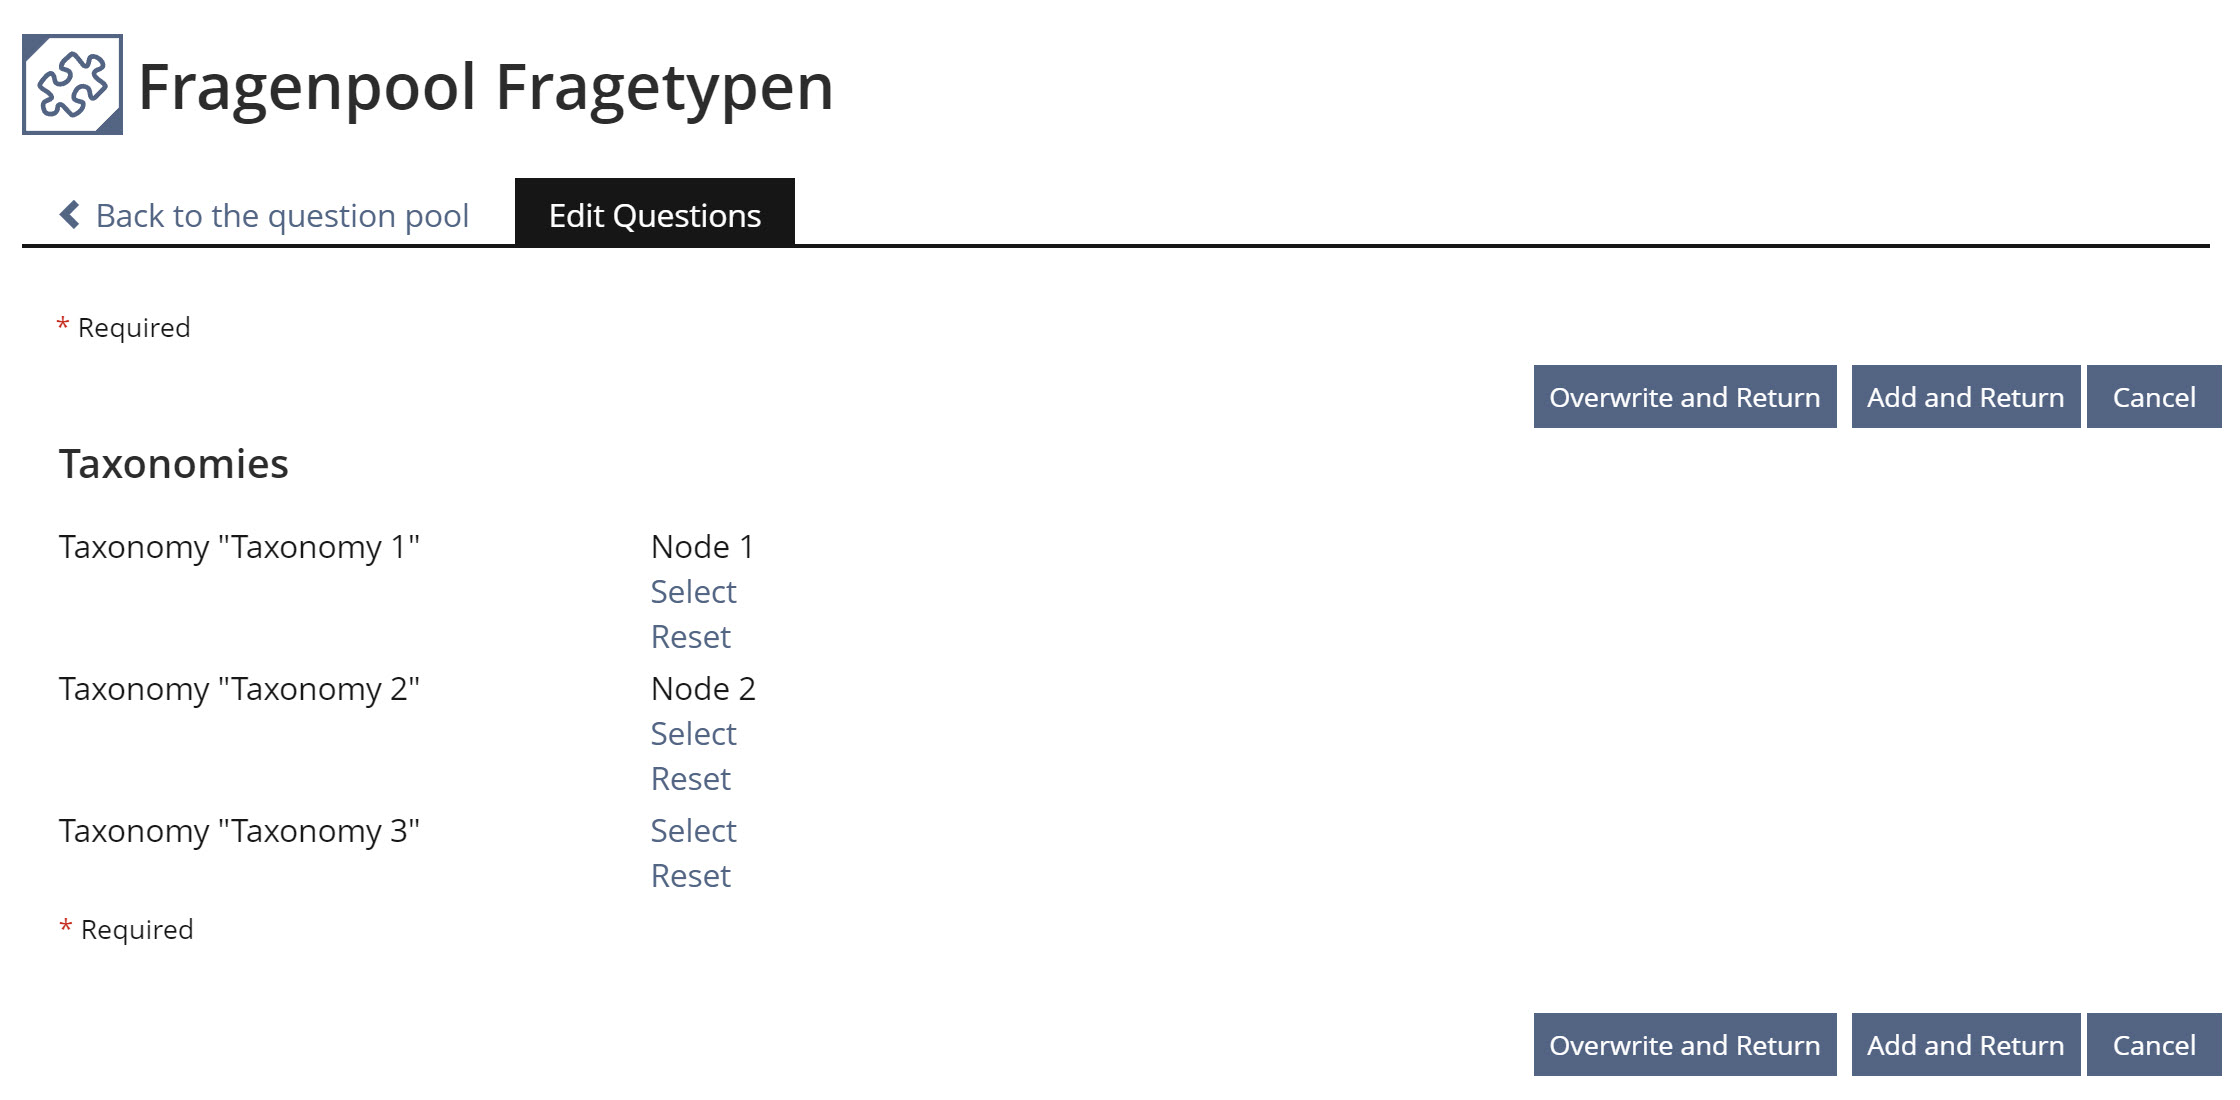Go back to the question pool
Image resolution: width=2240 pixels, height=1100 pixels.
pos(281,215)
